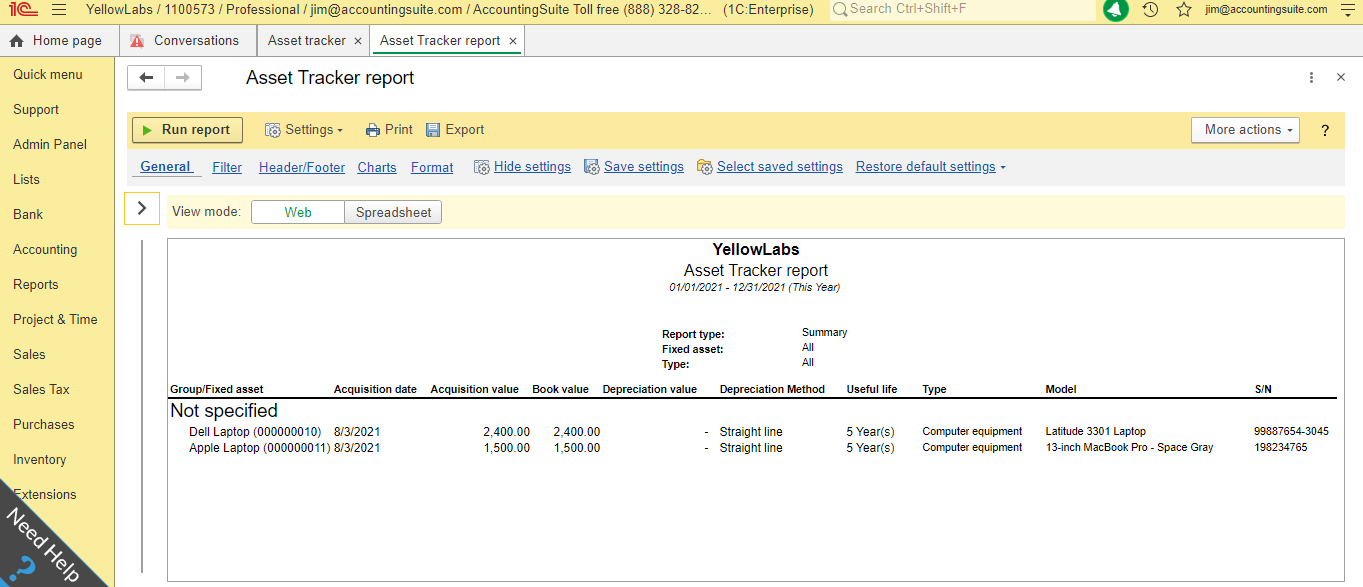Open the Format settings tab
This screenshot has height=587, width=1363.
click(x=432, y=167)
